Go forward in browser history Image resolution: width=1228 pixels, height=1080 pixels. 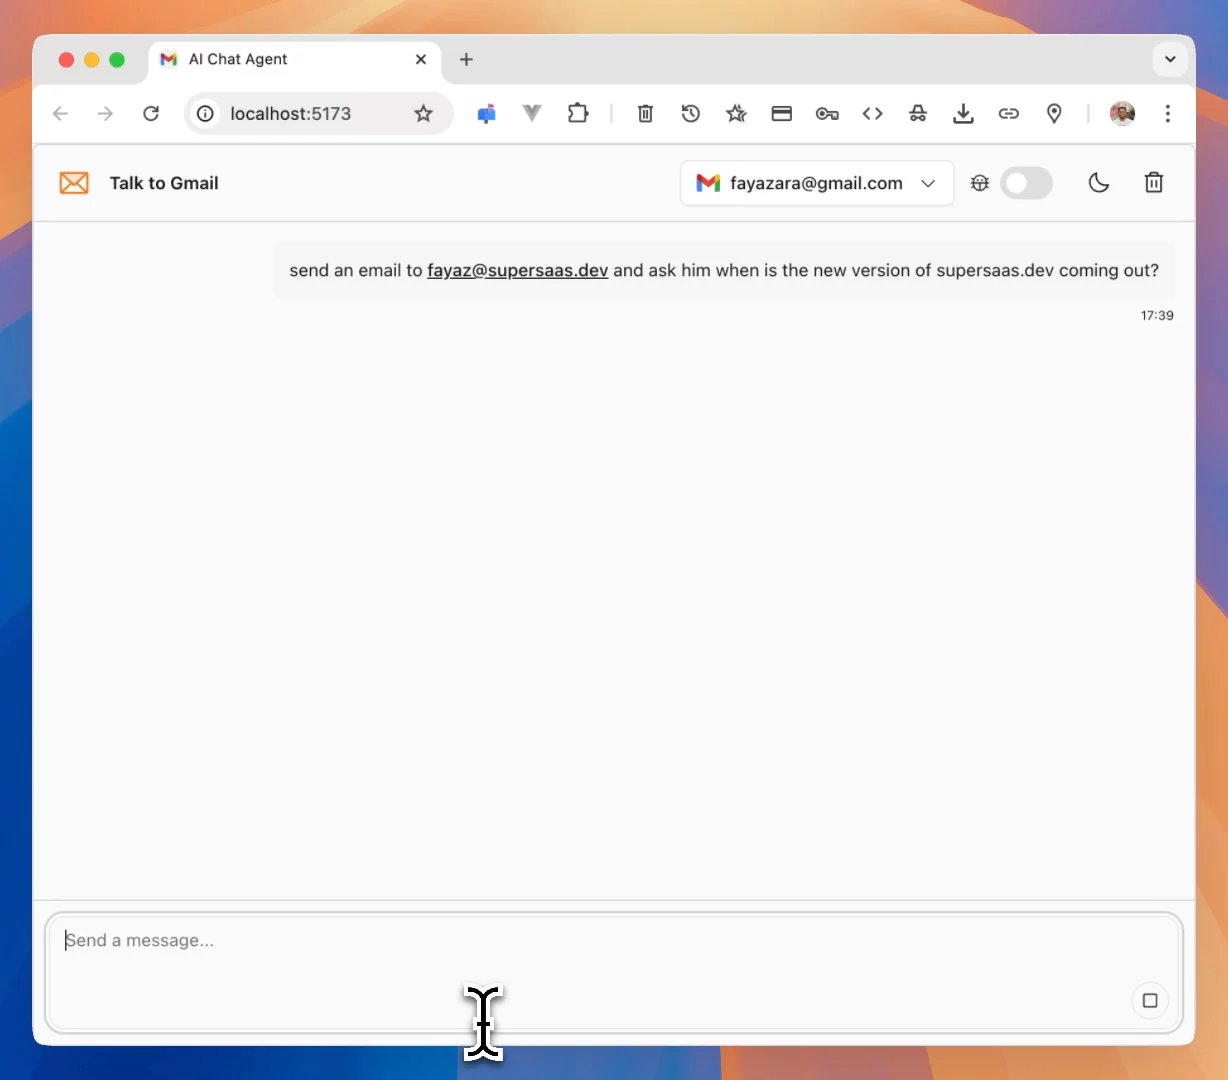(x=105, y=114)
